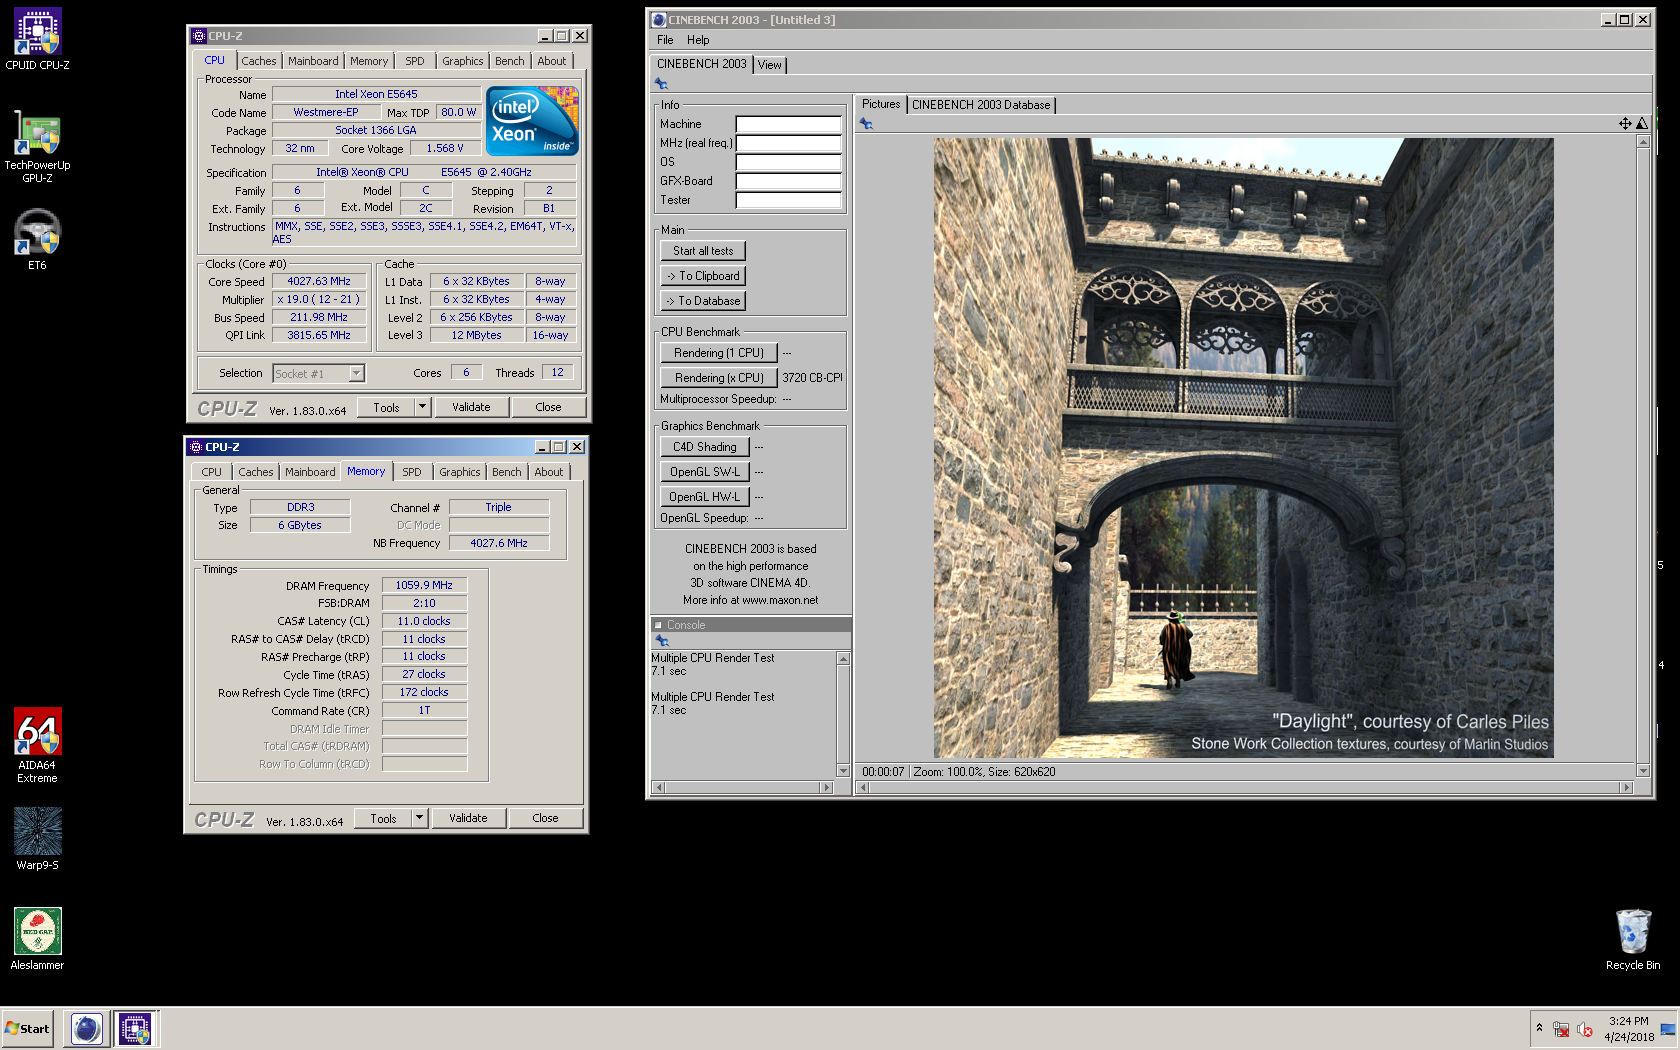
Task: Open the File menu in CINEBENCH
Action: tap(665, 40)
